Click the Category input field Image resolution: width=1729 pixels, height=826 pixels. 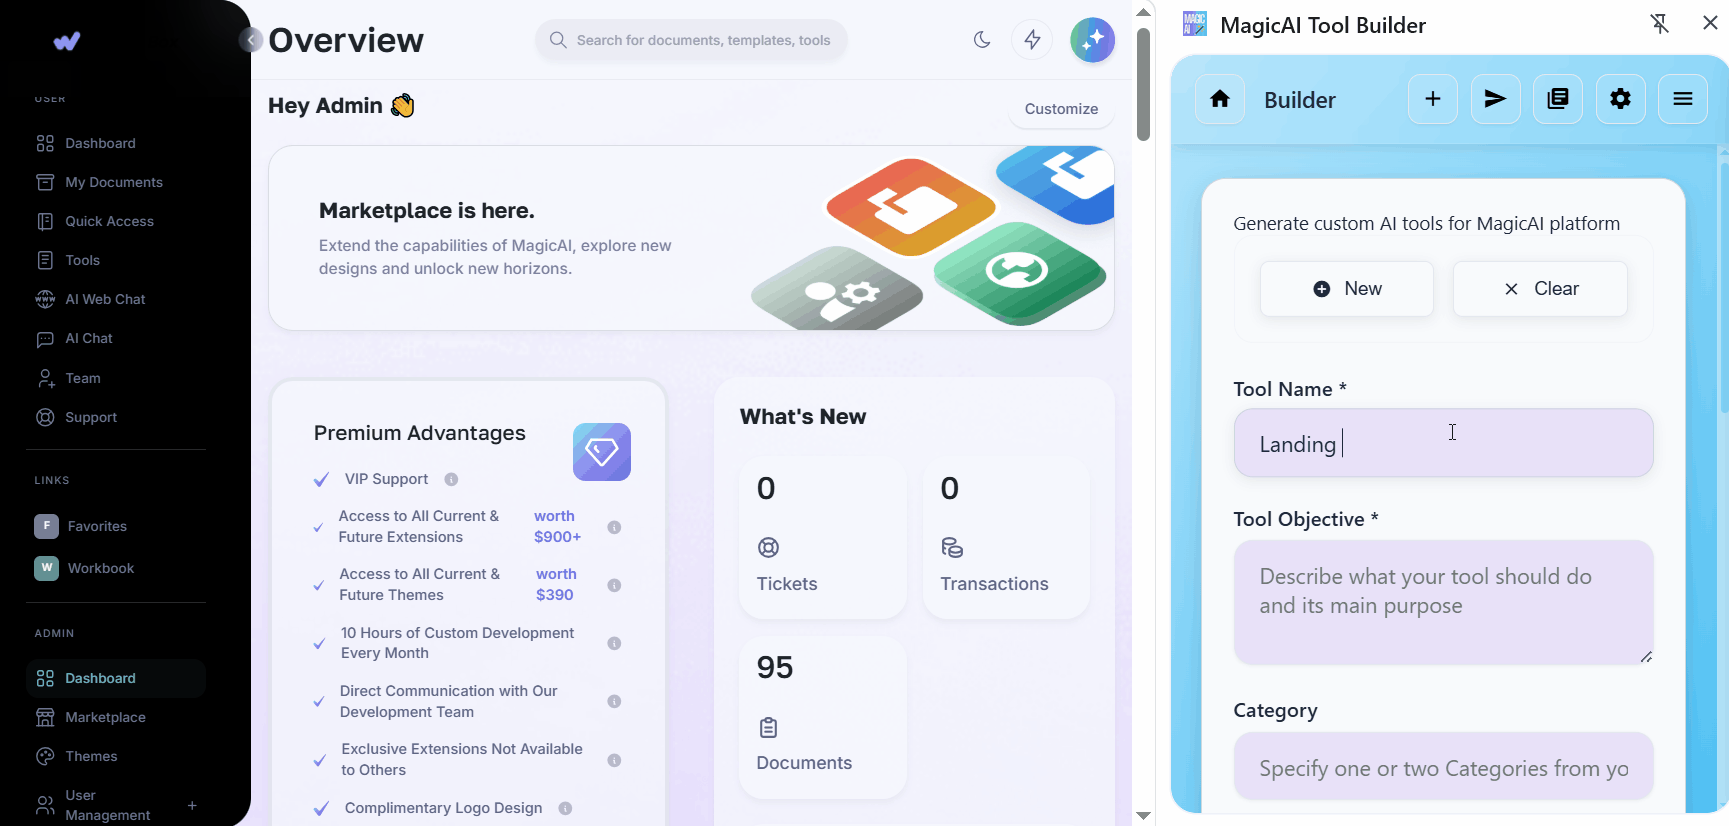(1443, 766)
